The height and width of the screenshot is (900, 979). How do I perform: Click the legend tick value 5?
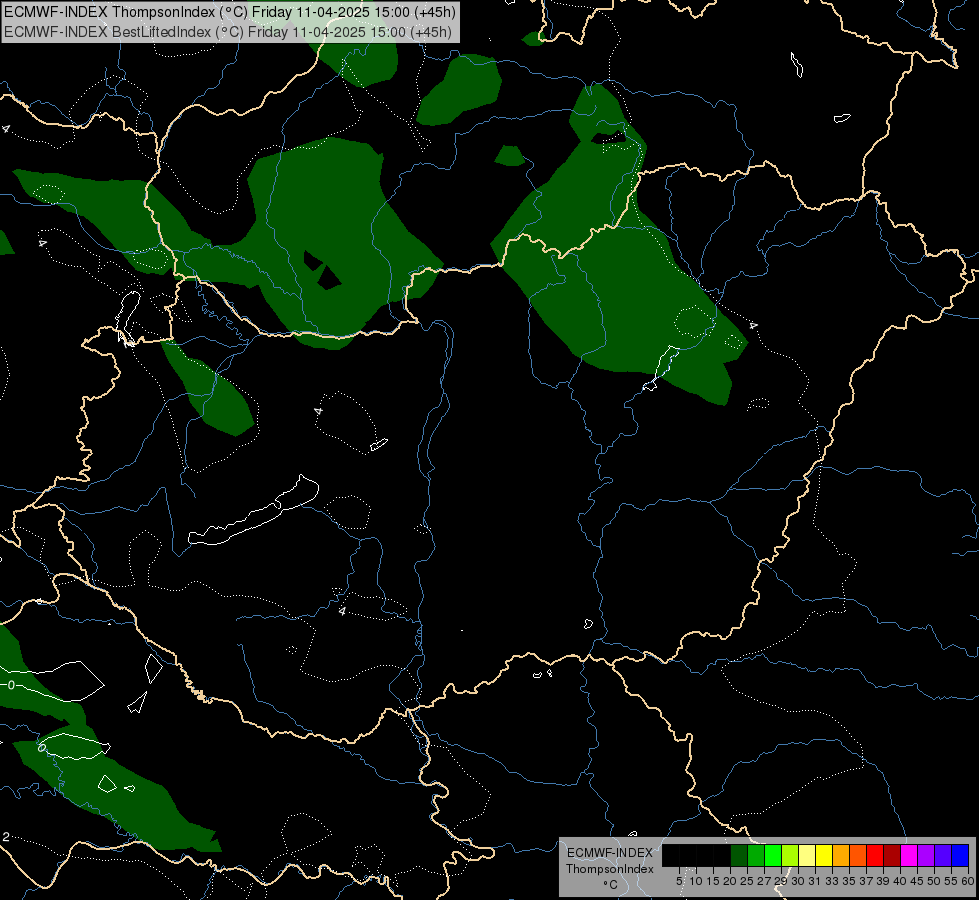point(679,881)
